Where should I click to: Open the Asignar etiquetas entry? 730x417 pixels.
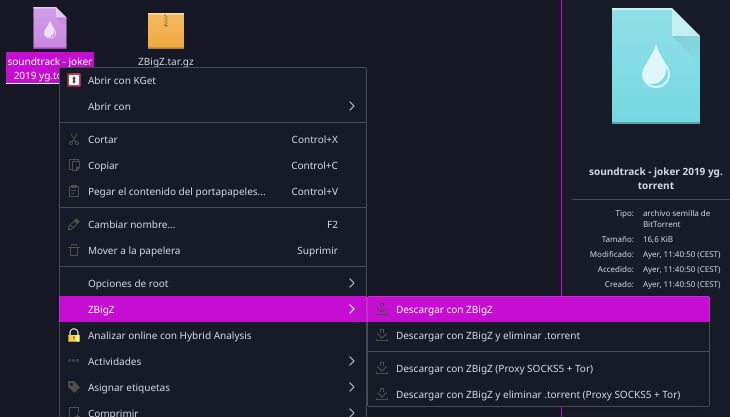[213, 387]
